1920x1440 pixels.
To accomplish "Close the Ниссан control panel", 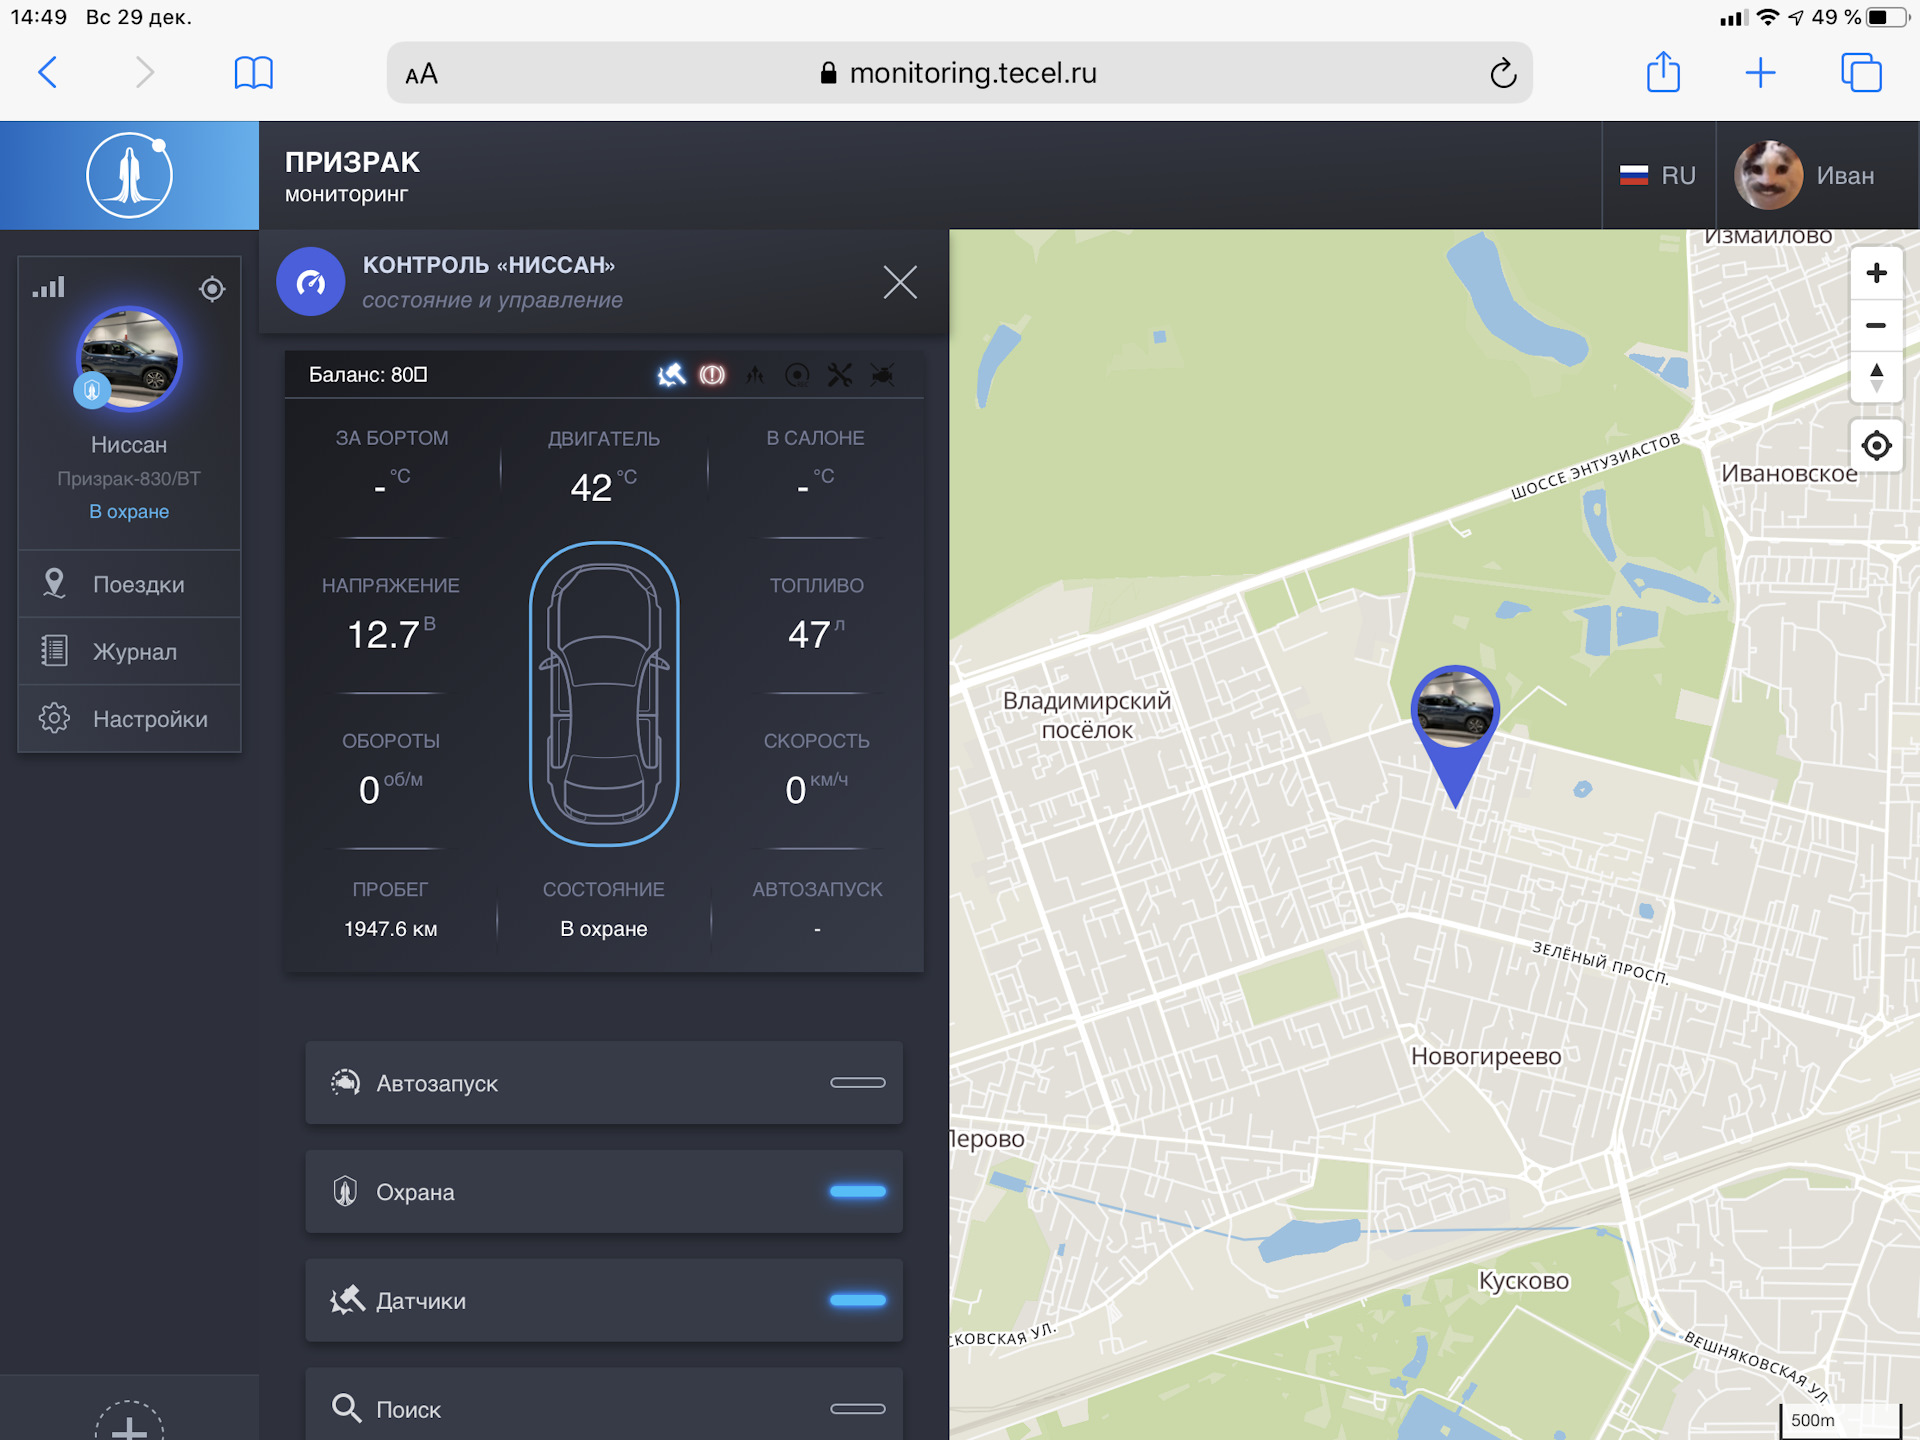I will (901, 281).
